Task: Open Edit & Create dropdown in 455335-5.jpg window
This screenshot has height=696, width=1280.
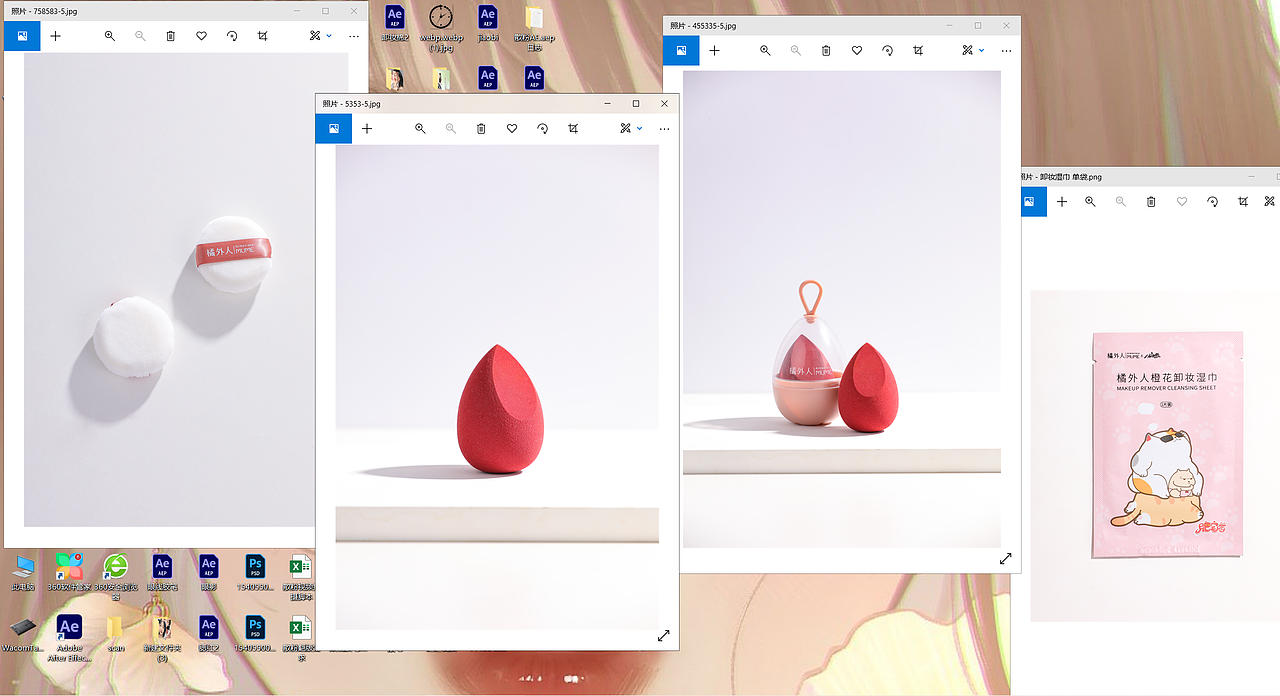Action: [973, 50]
